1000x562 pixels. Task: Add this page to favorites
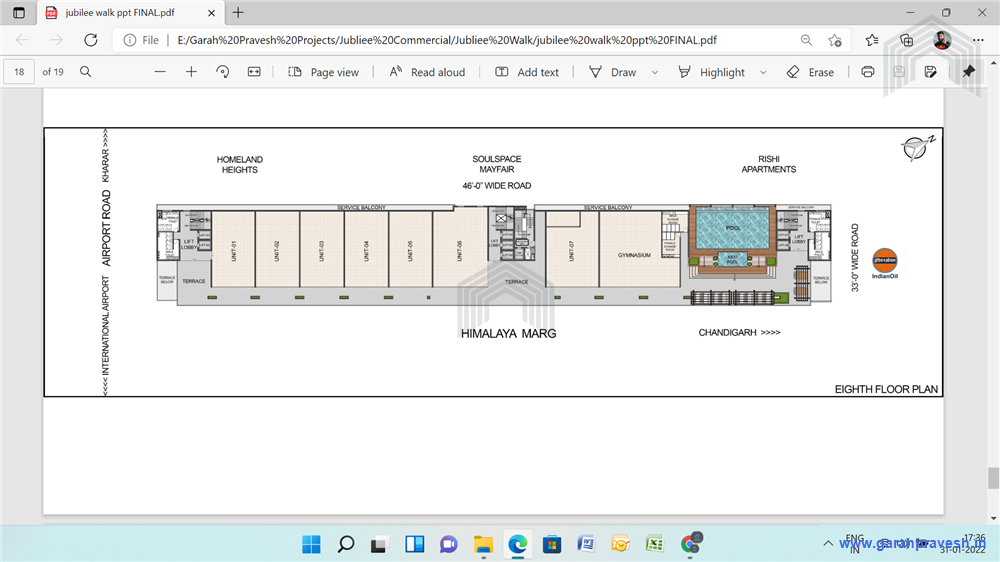tap(835, 40)
